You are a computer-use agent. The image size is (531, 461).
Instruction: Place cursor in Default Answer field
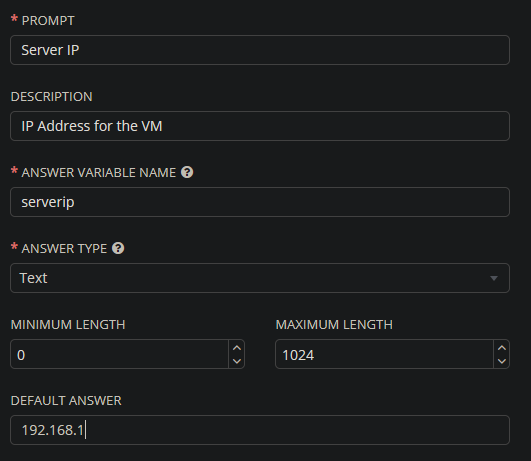[x=260, y=430]
